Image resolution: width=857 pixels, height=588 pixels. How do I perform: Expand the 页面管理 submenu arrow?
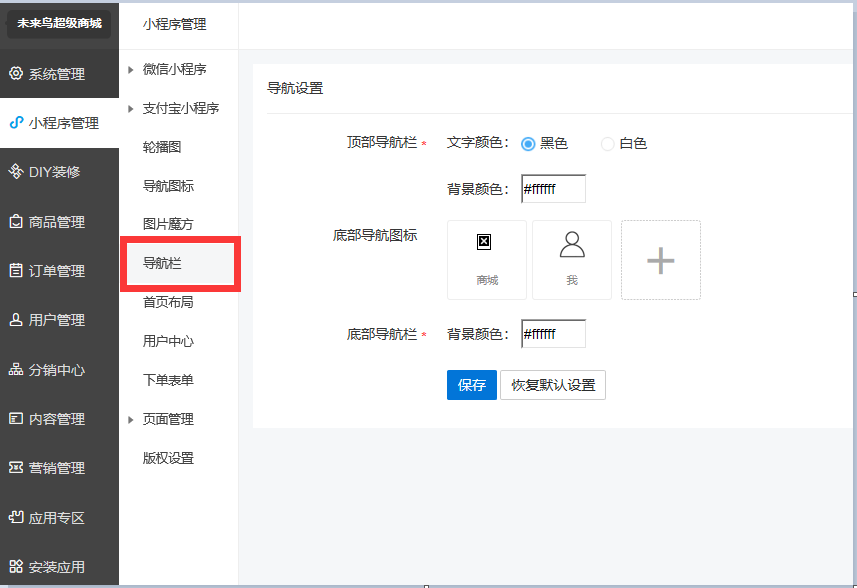coord(130,420)
